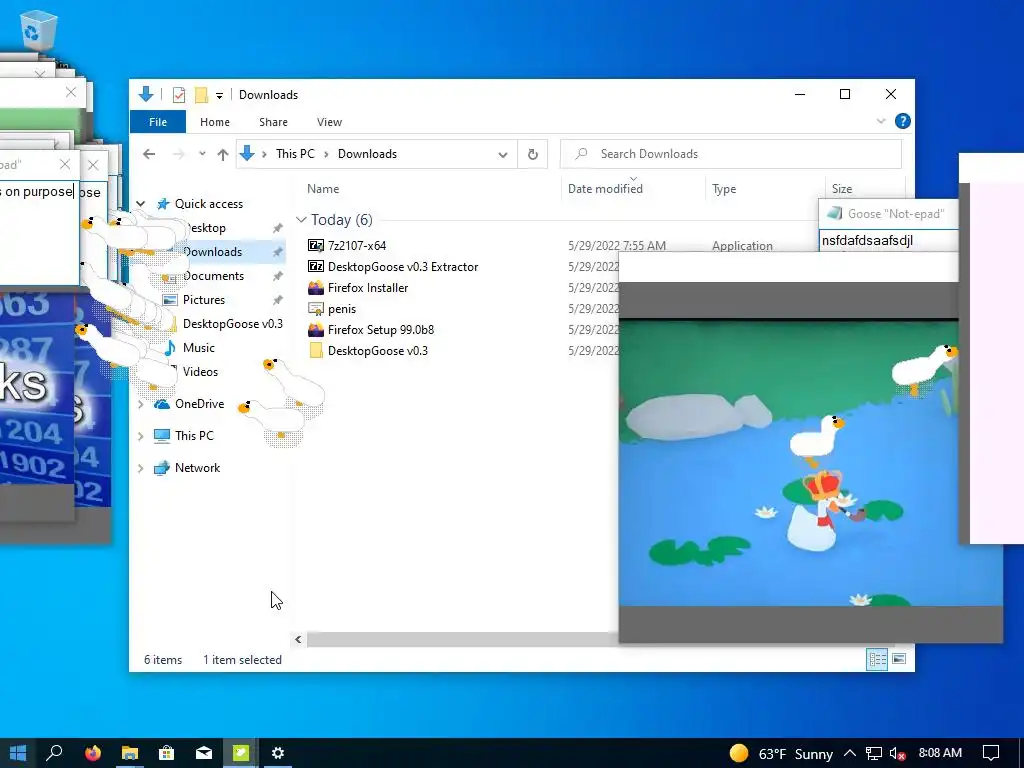Image resolution: width=1024 pixels, height=768 pixels.
Task: Open recent locations dropdown arrow
Action: point(202,154)
